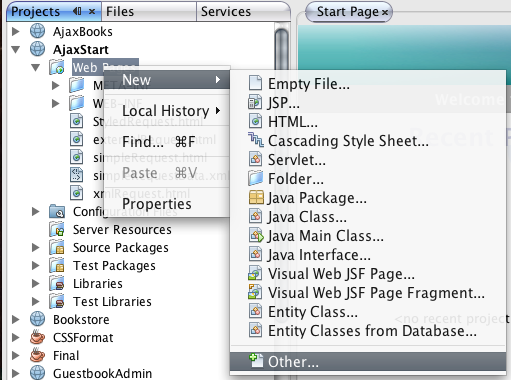Collapse the AjaxStart project node

tap(15, 50)
